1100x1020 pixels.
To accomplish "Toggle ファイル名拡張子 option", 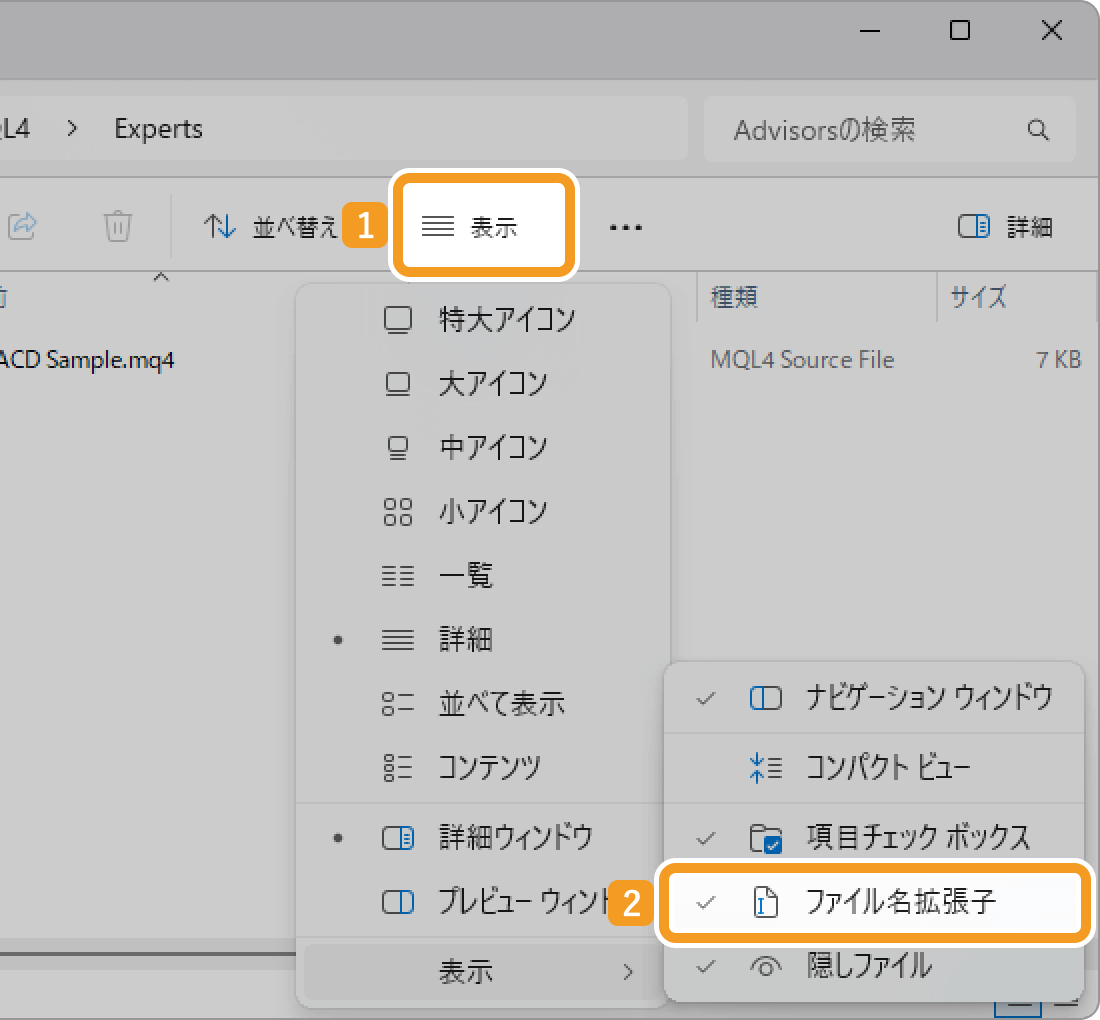I will pos(874,902).
